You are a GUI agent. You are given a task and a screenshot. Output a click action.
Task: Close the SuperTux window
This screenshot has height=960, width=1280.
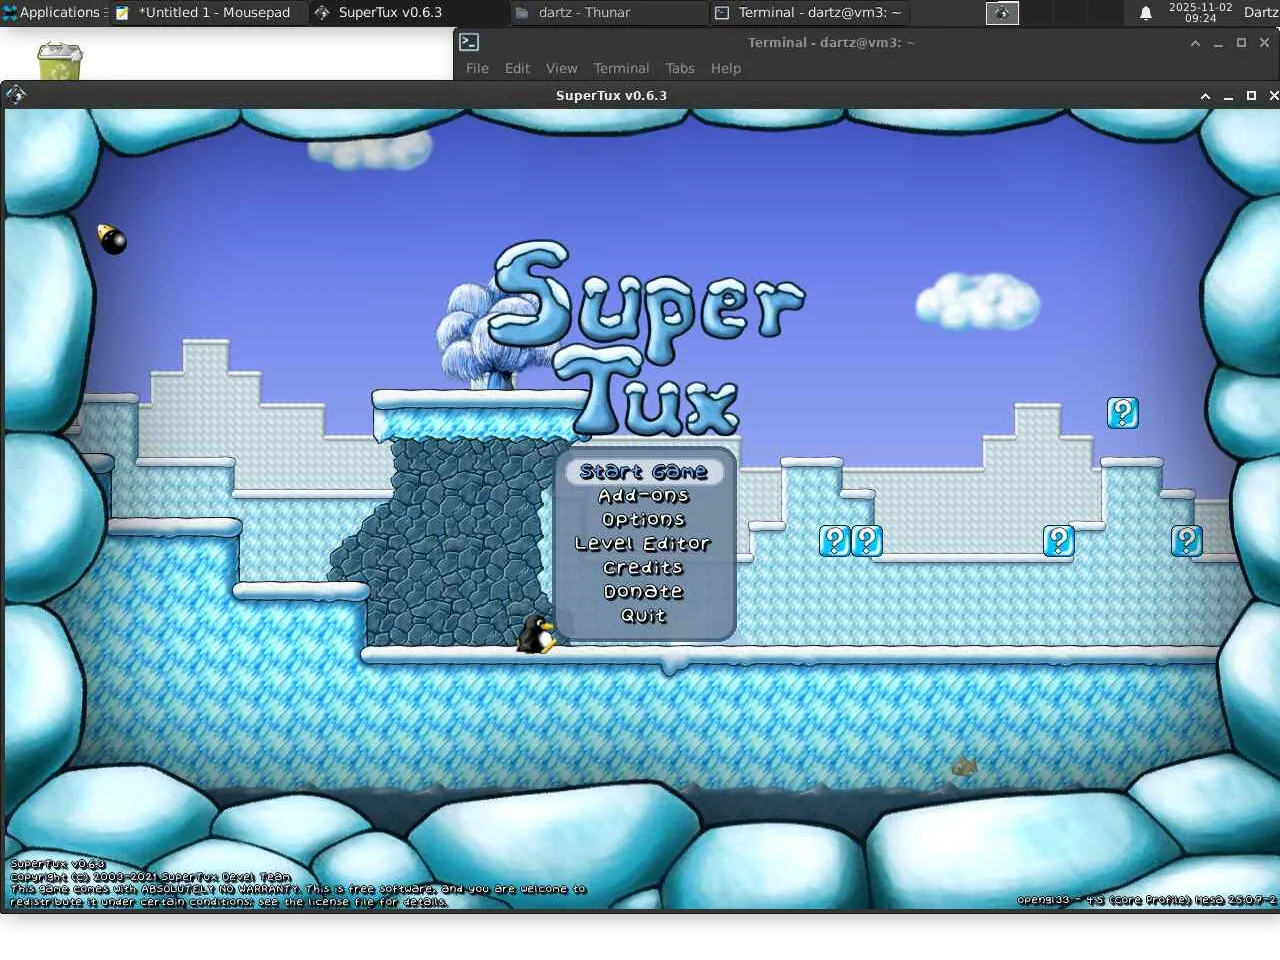pos(1273,96)
